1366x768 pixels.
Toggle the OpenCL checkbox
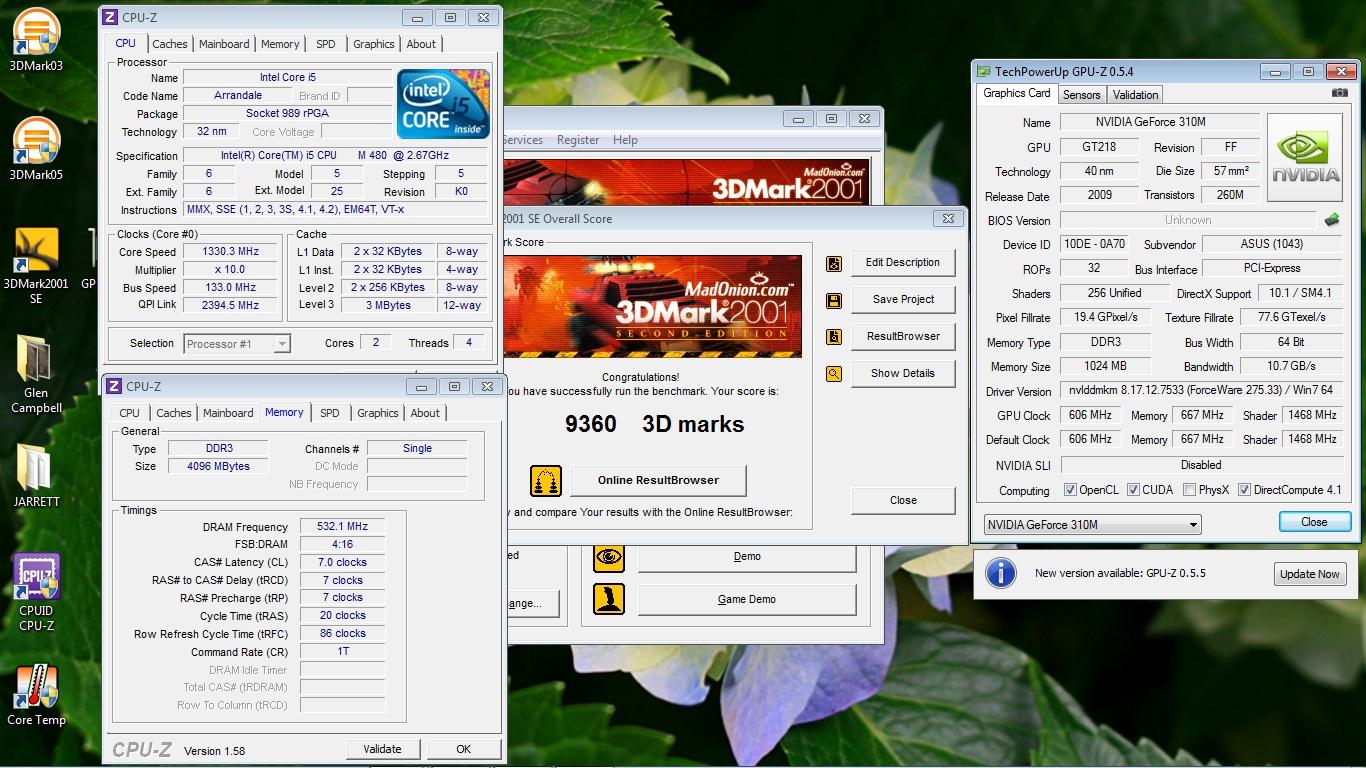(1071, 490)
